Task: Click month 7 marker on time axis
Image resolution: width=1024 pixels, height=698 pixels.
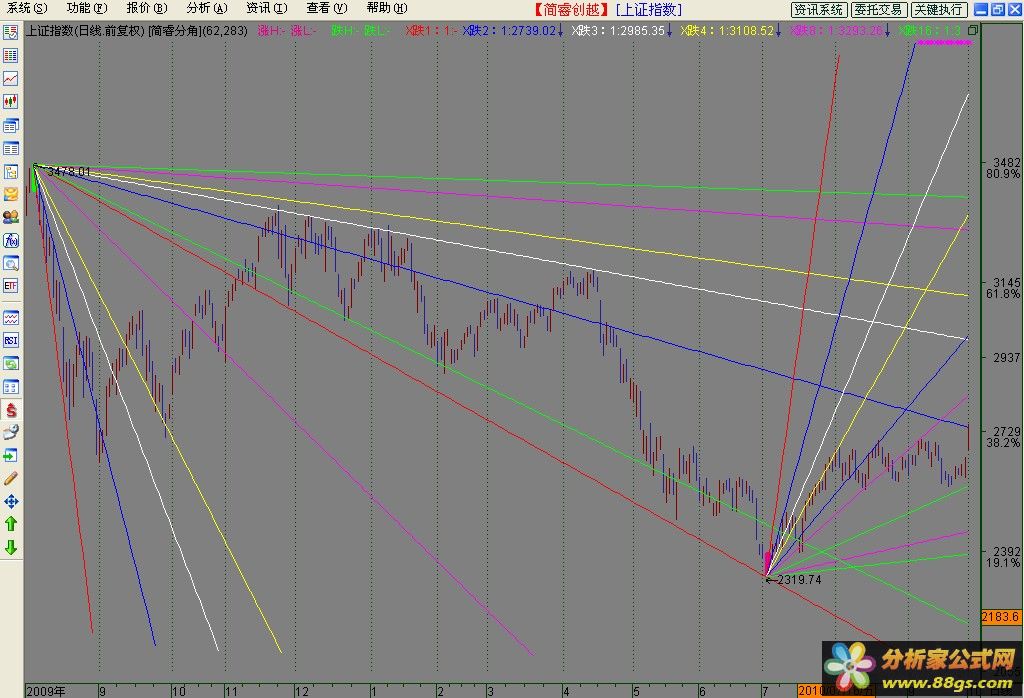Action: point(765,691)
